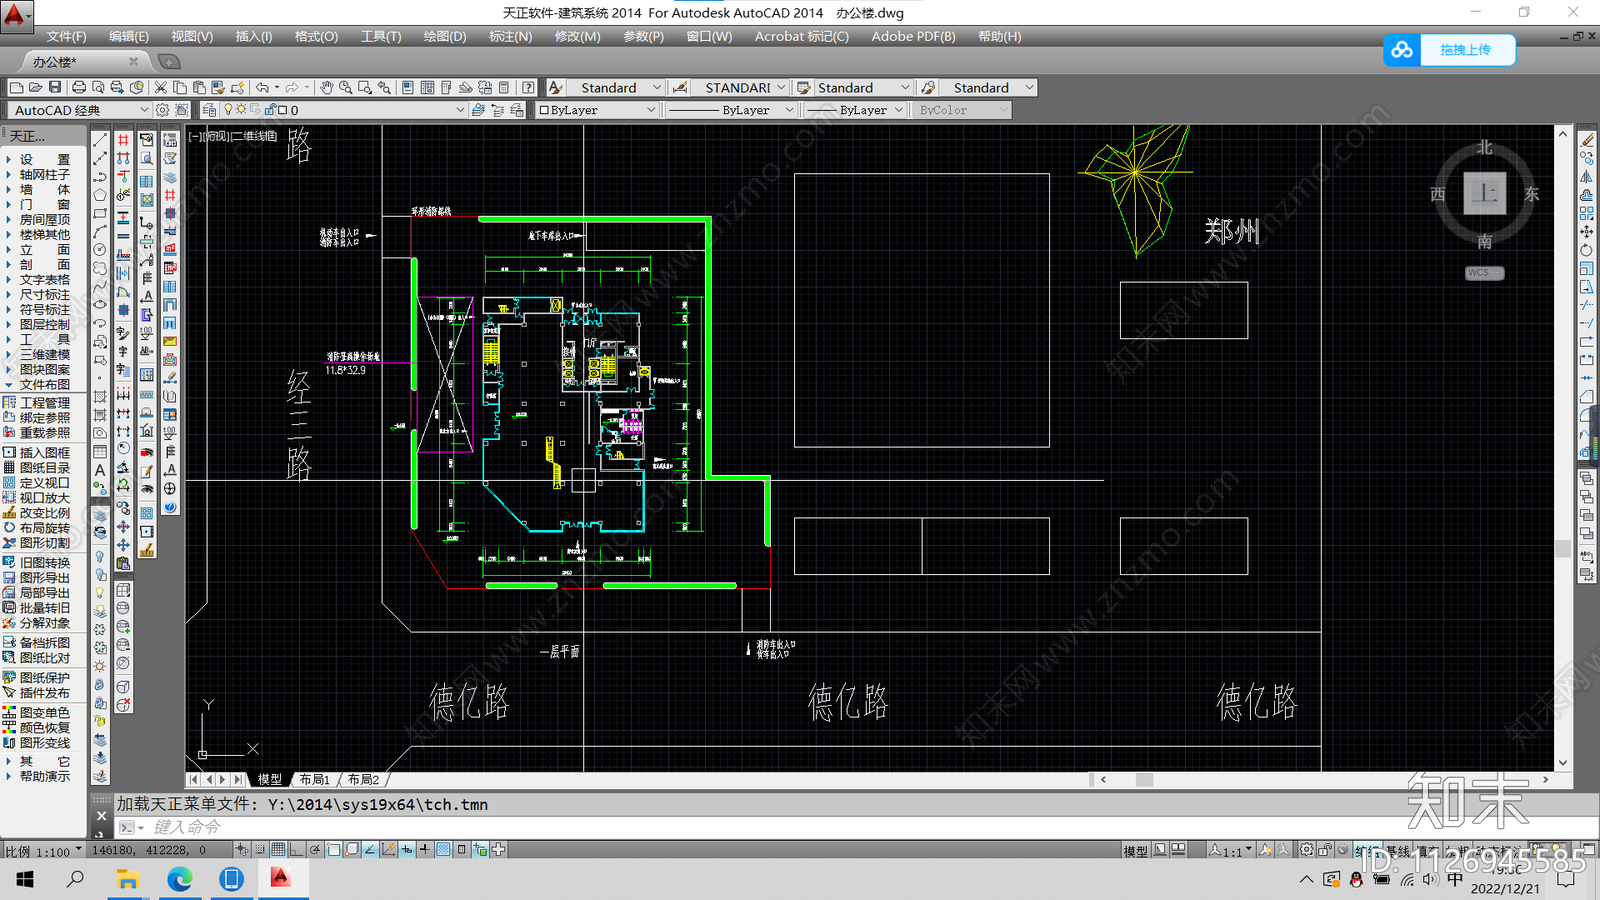Switch to the 布局1 layout tab
This screenshot has height=900, width=1600.
(314, 779)
